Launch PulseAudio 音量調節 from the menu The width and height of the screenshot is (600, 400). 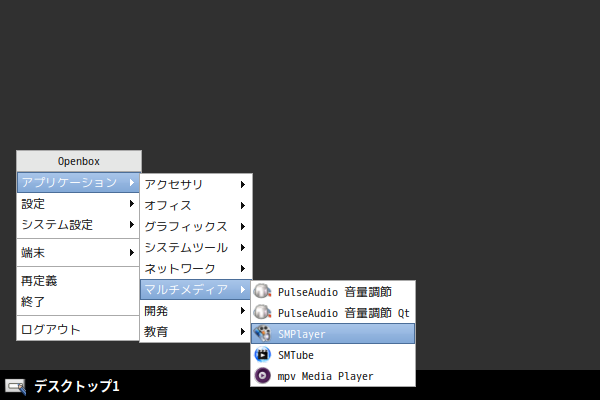click(333, 292)
